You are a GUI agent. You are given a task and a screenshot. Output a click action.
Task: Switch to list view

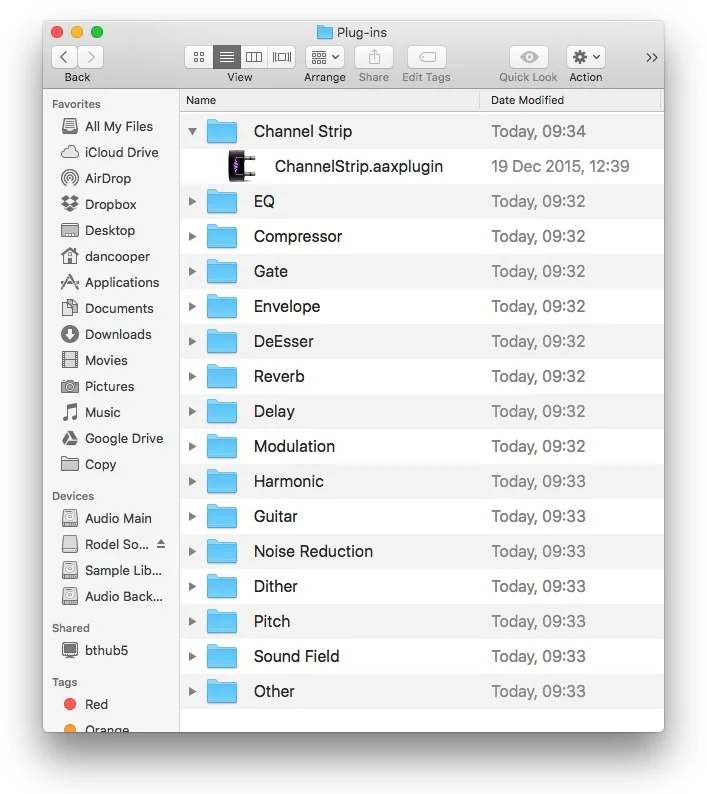tap(226, 57)
